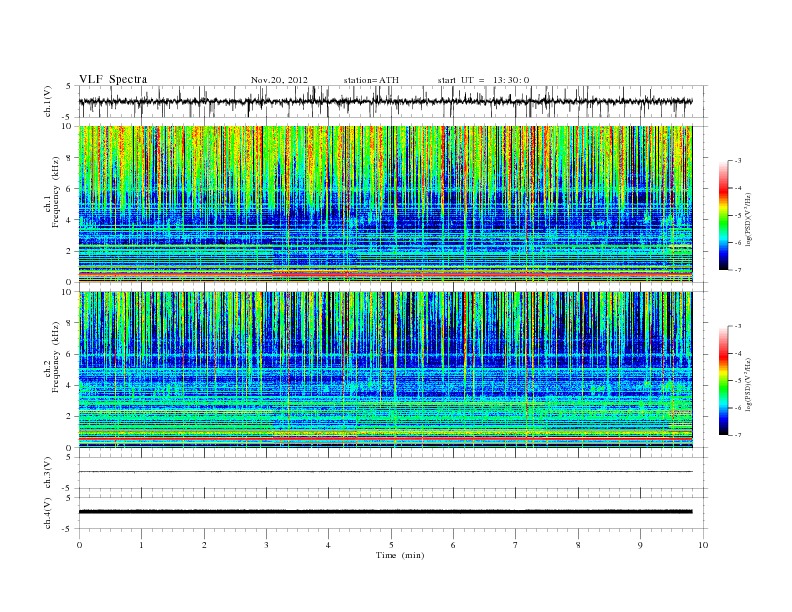Click tick label "1" on the Time (min) axis
This screenshot has width=792, height=612.
[142, 545]
